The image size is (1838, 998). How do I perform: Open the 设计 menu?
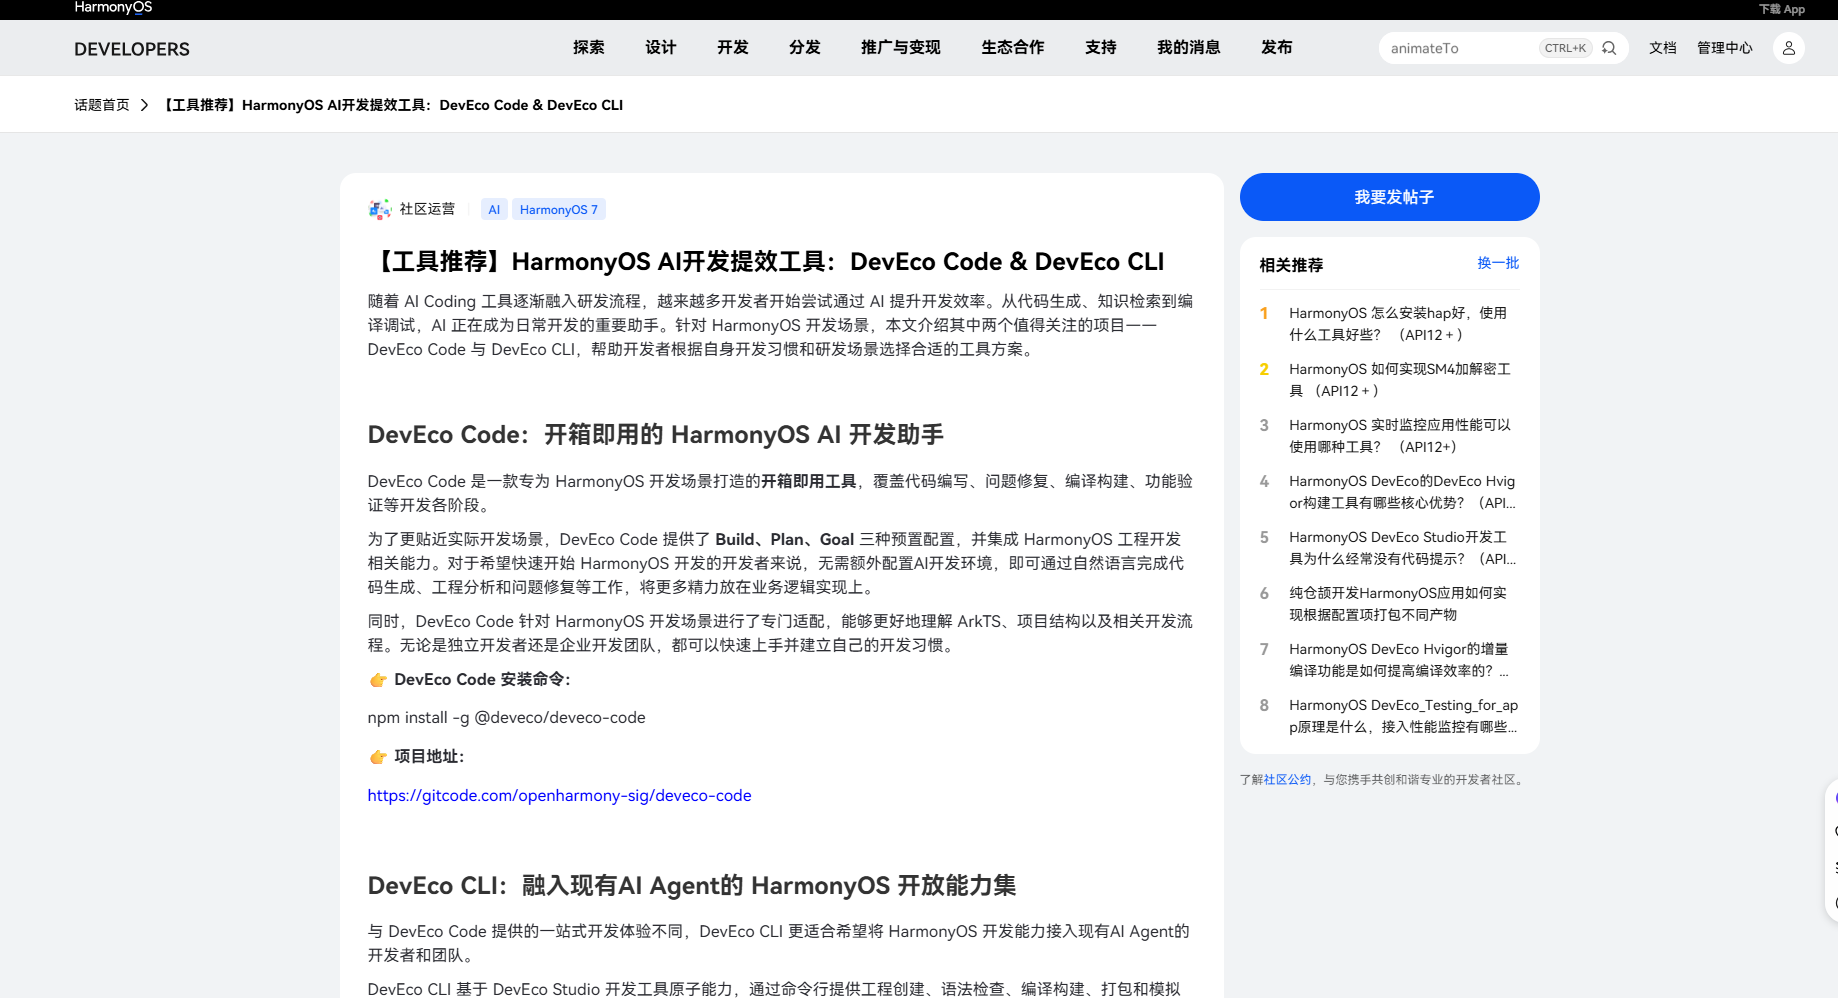coord(661,48)
